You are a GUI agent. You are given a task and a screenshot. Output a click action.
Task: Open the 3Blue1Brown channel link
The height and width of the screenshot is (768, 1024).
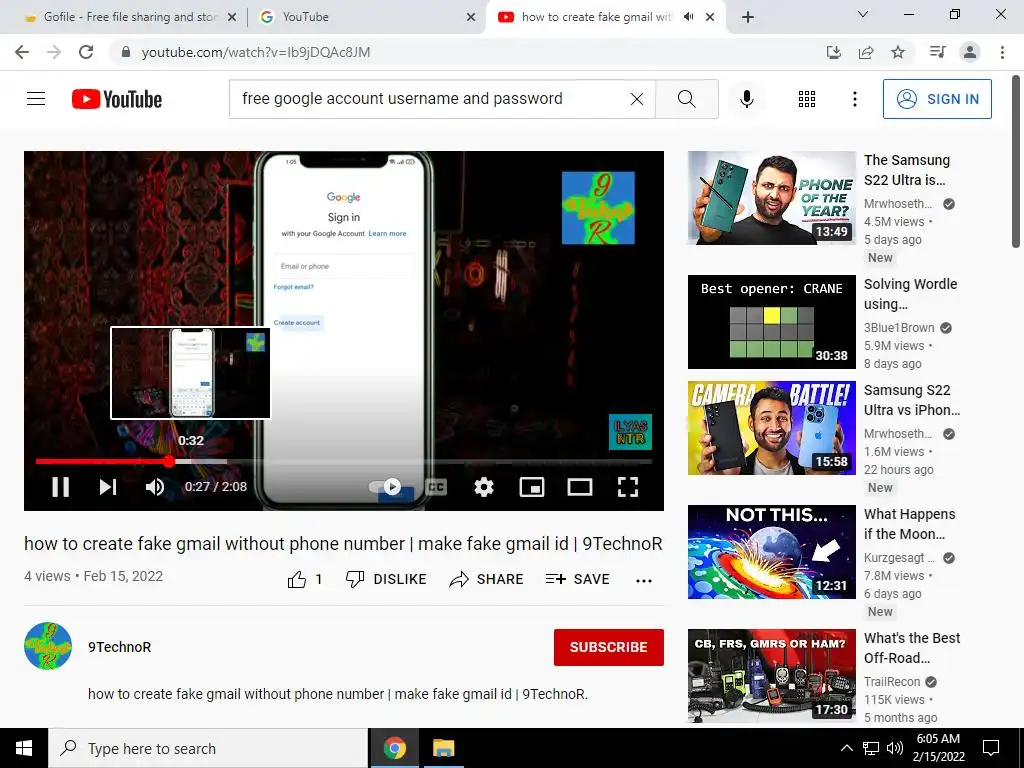click(x=899, y=328)
